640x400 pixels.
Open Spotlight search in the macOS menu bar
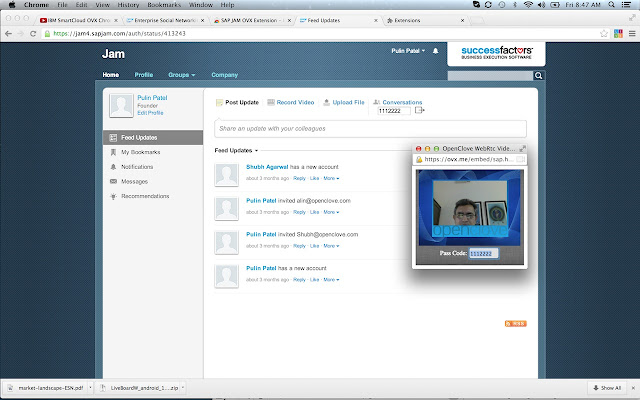pos(611,5)
